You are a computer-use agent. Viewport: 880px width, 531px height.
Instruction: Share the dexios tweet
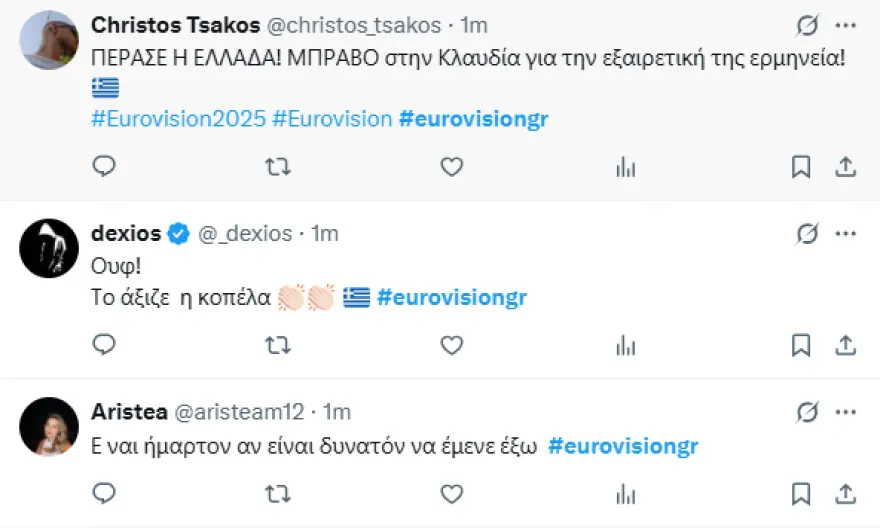845,345
